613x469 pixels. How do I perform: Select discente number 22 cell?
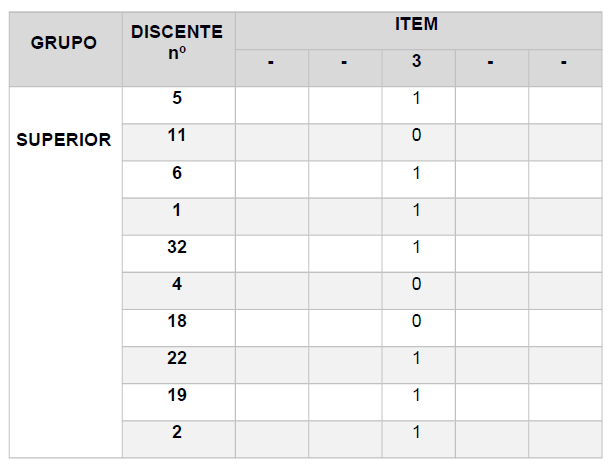click(179, 365)
